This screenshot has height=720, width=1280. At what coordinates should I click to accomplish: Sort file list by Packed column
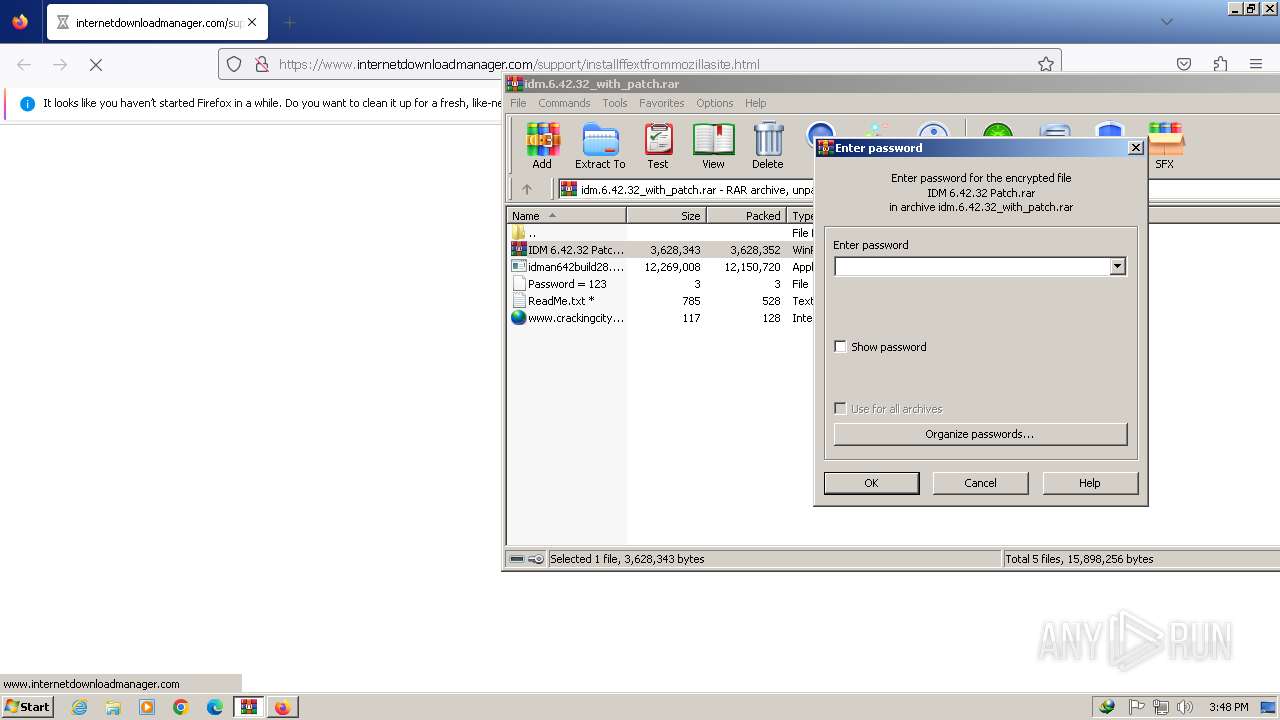747,215
